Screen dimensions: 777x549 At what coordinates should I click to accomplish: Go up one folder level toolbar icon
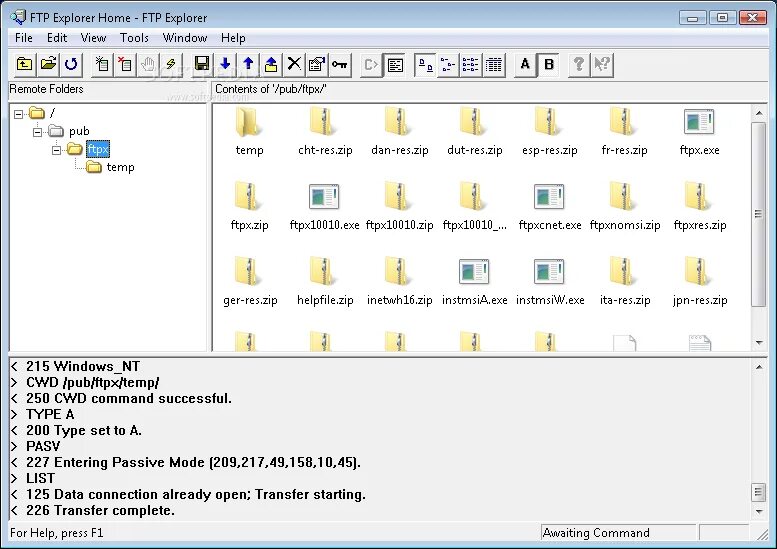pos(25,64)
